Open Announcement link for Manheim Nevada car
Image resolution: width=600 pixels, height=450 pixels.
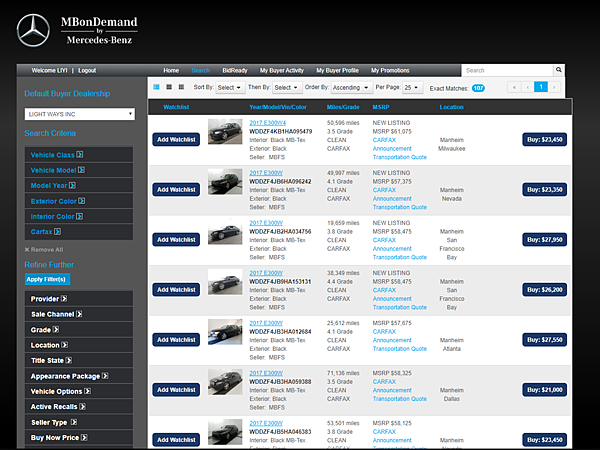[x=392, y=199]
